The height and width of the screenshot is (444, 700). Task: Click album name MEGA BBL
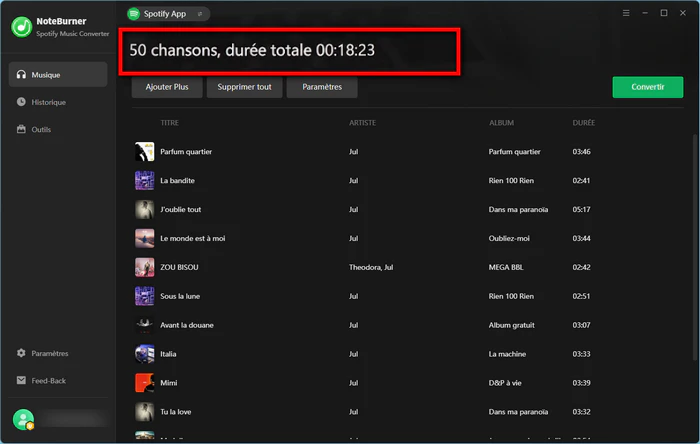[x=506, y=267]
